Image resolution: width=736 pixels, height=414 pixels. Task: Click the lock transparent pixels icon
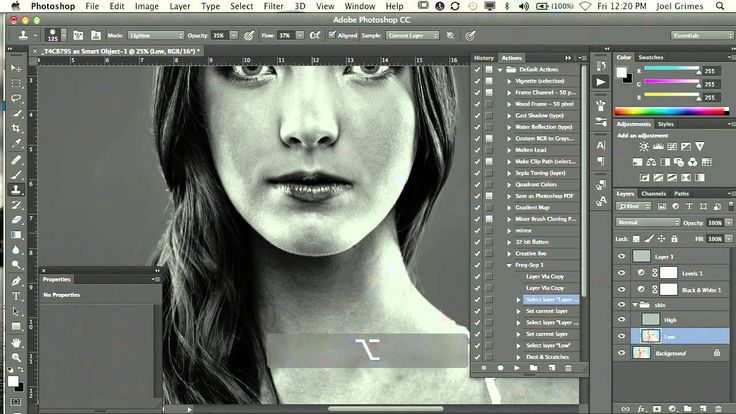coord(638,240)
